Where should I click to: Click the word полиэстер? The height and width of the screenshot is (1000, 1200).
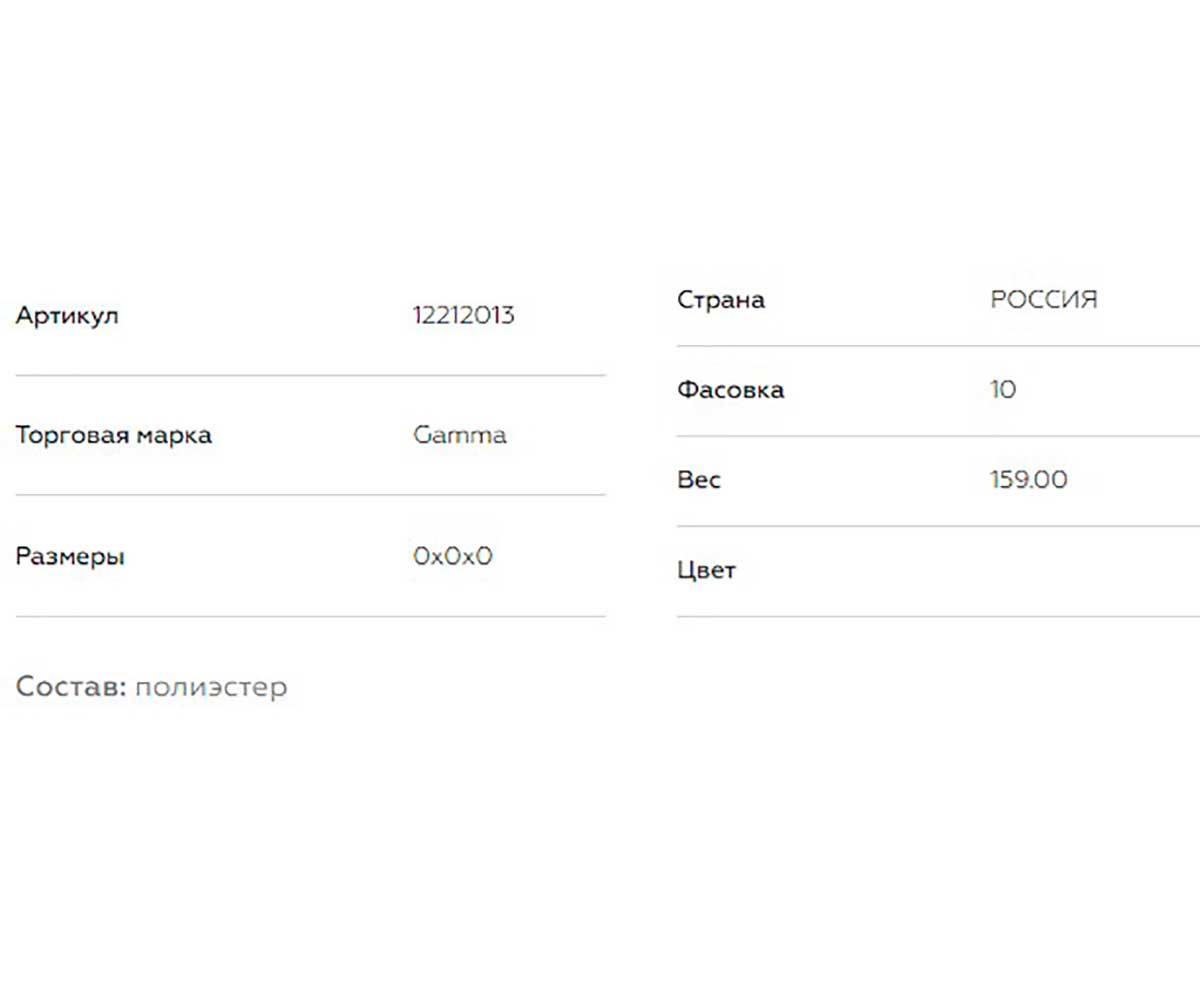[x=211, y=688]
